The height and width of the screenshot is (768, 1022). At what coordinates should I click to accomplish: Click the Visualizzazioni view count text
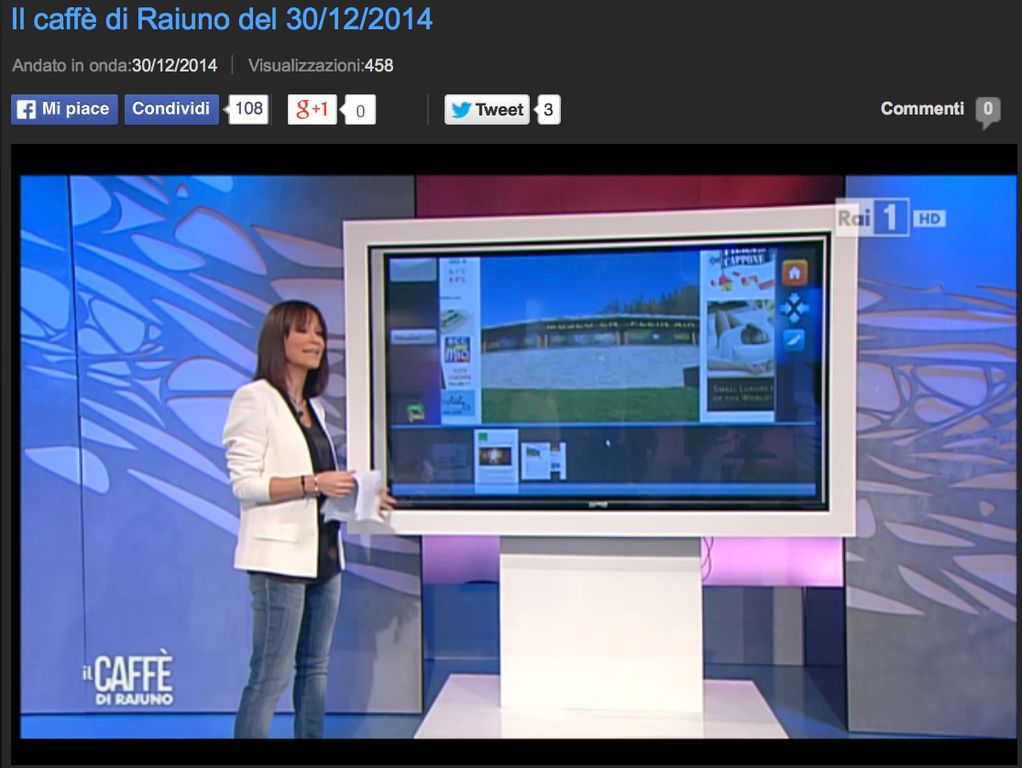point(320,66)
